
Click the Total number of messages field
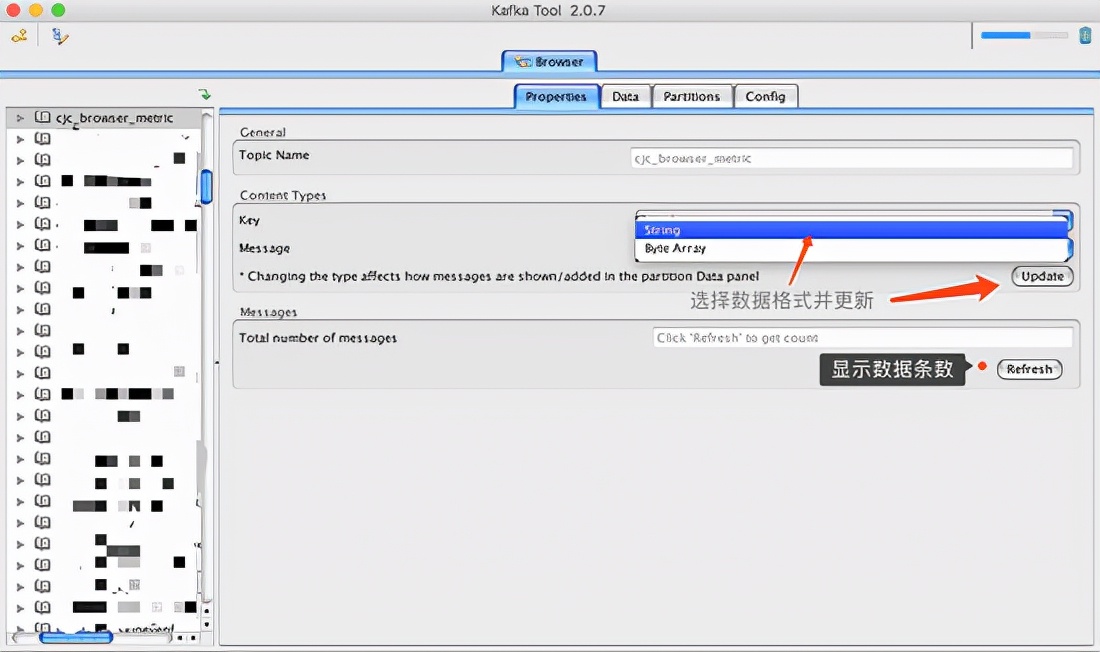[x=862, y=338]
